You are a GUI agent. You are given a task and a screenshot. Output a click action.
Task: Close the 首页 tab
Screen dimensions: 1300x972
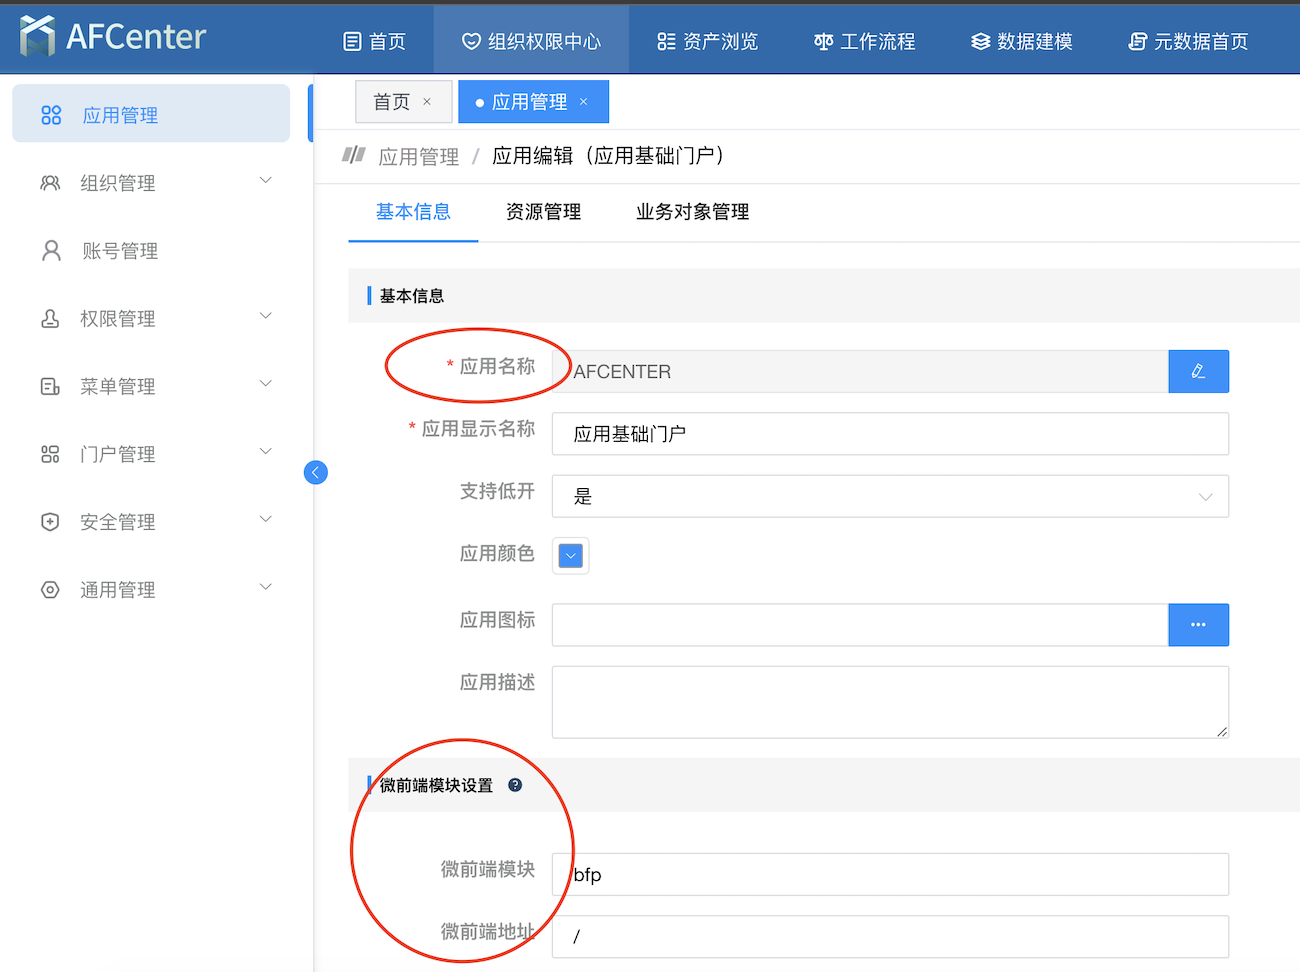pos(426,101)
